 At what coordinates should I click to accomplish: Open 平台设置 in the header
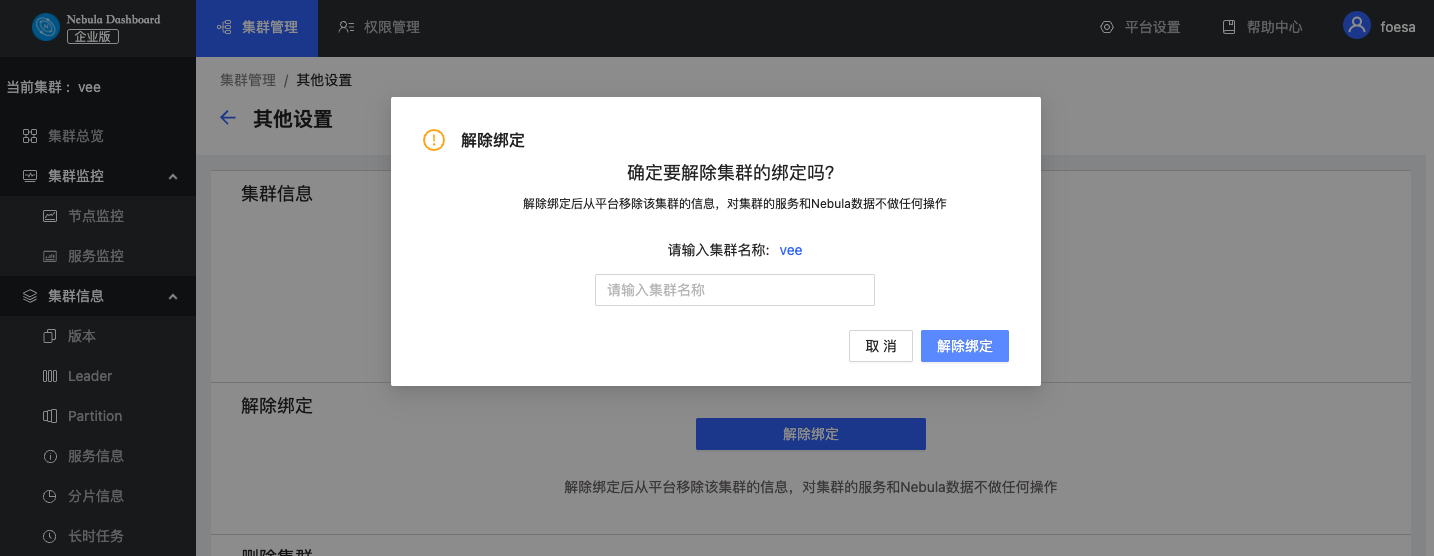coord(1140,28)
